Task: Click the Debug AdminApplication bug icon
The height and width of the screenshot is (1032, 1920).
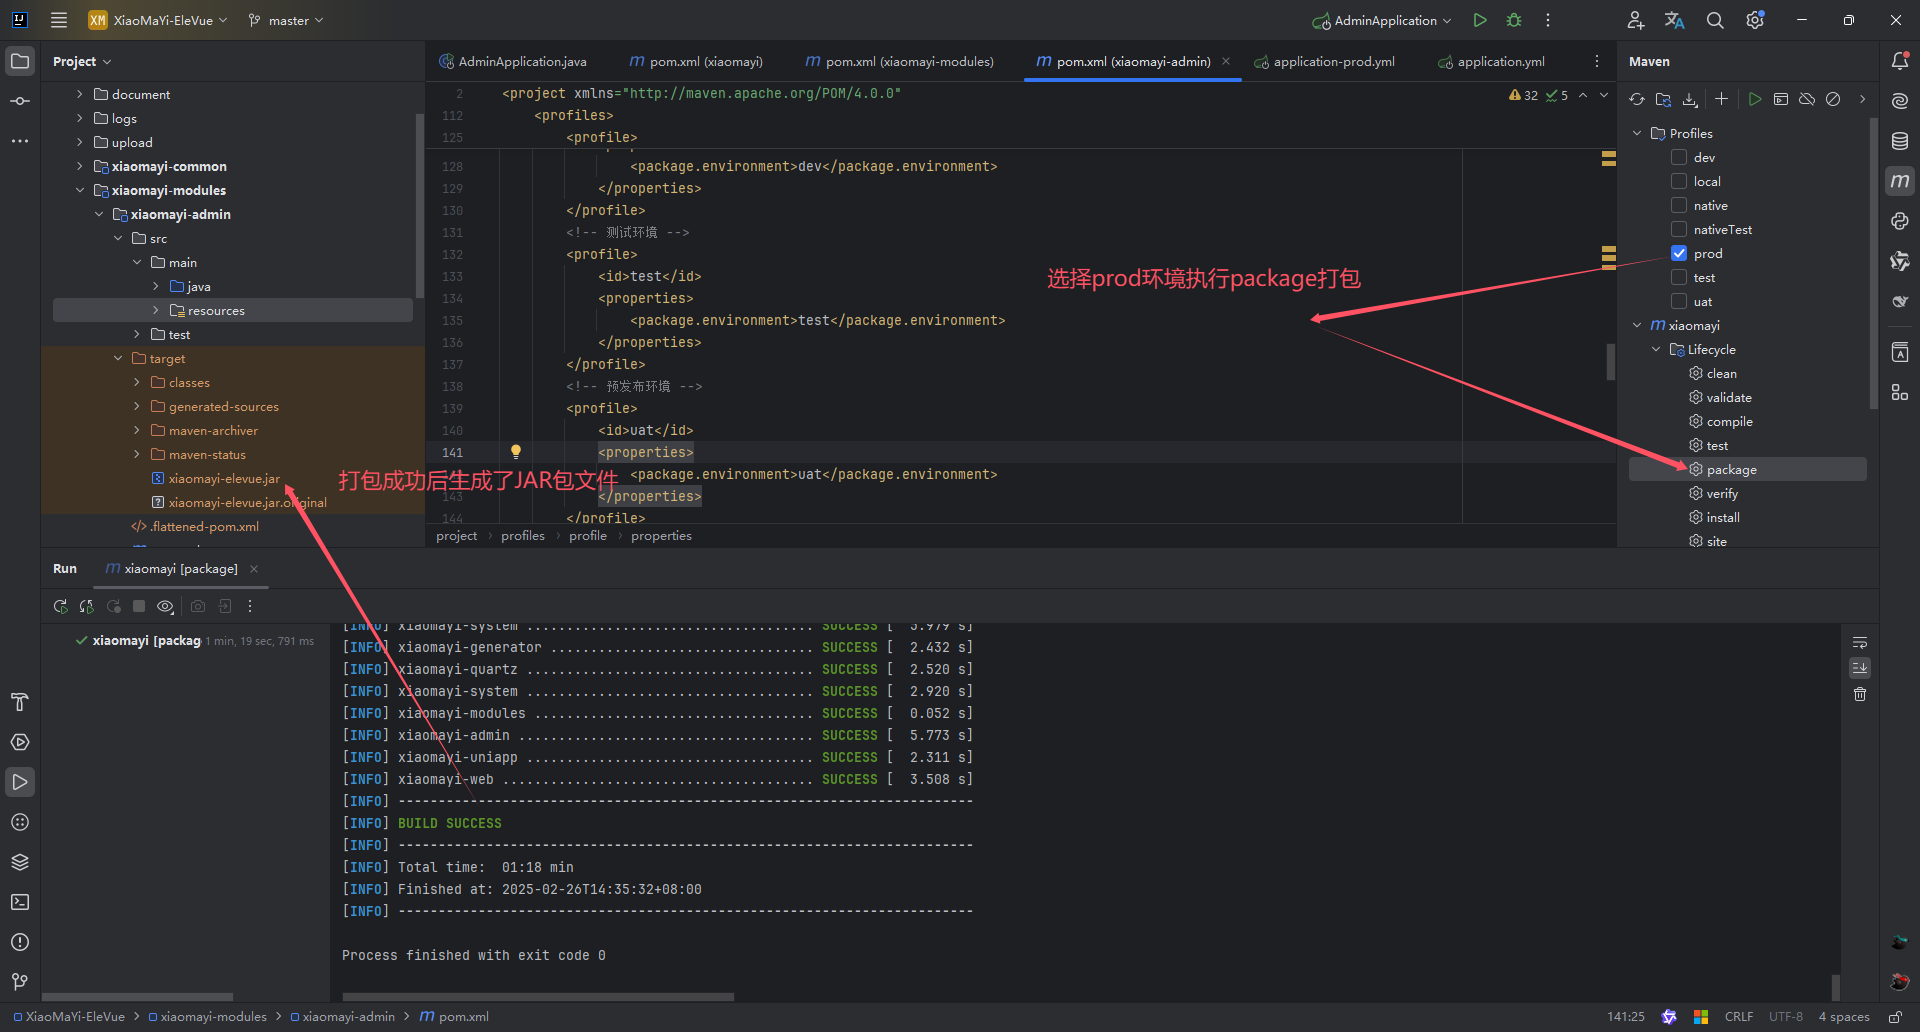Action: coord(1514,20)
